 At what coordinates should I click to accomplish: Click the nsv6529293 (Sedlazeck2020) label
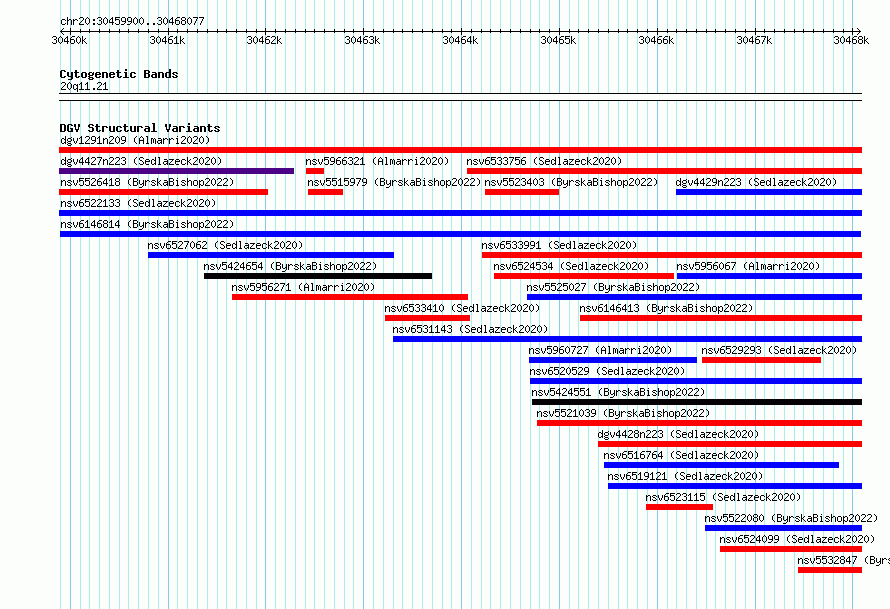(x=779, y=350)
